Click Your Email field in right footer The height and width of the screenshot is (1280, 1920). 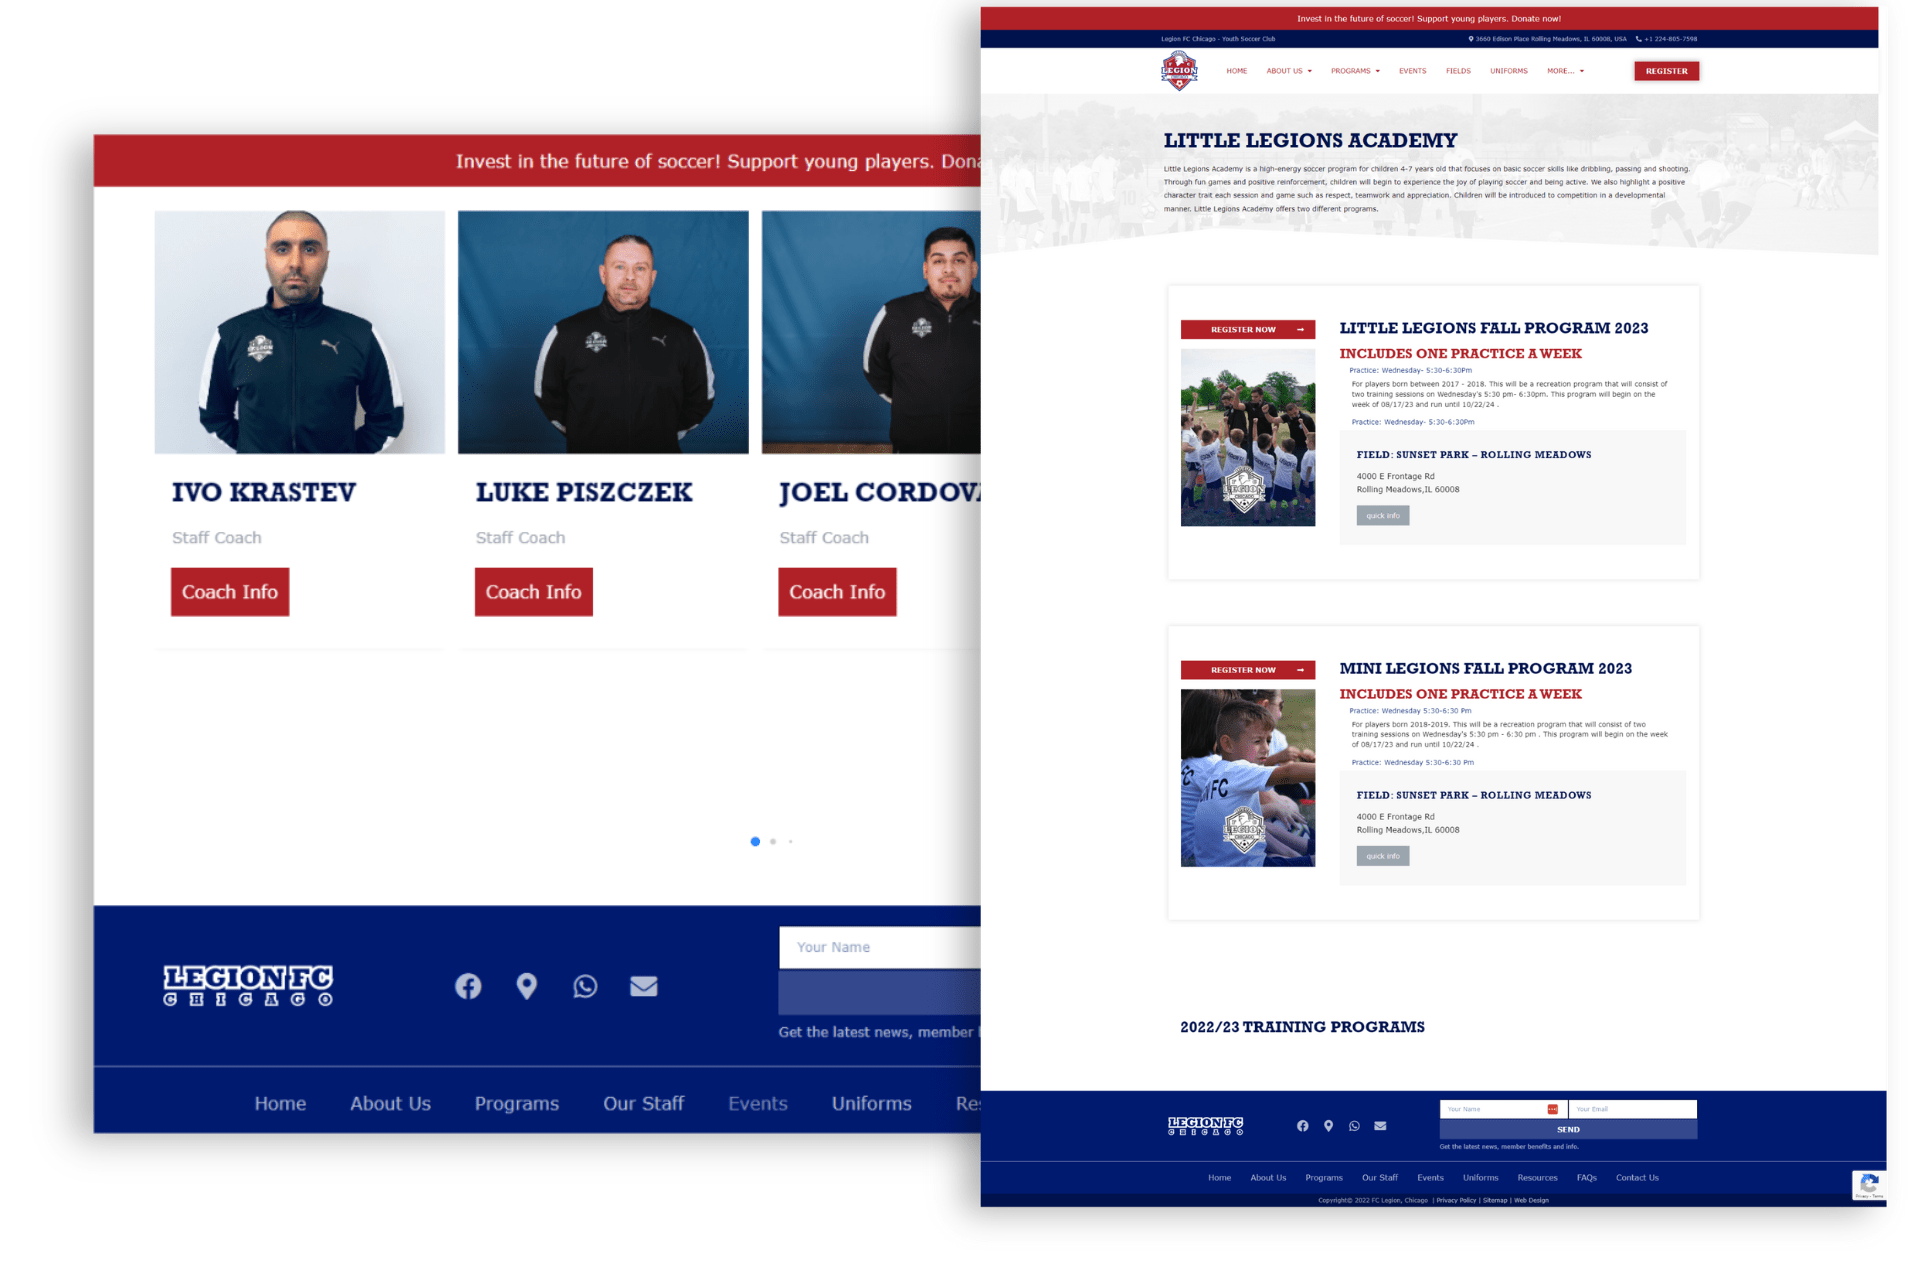pyautogui.click(x=1632, y=1109)
